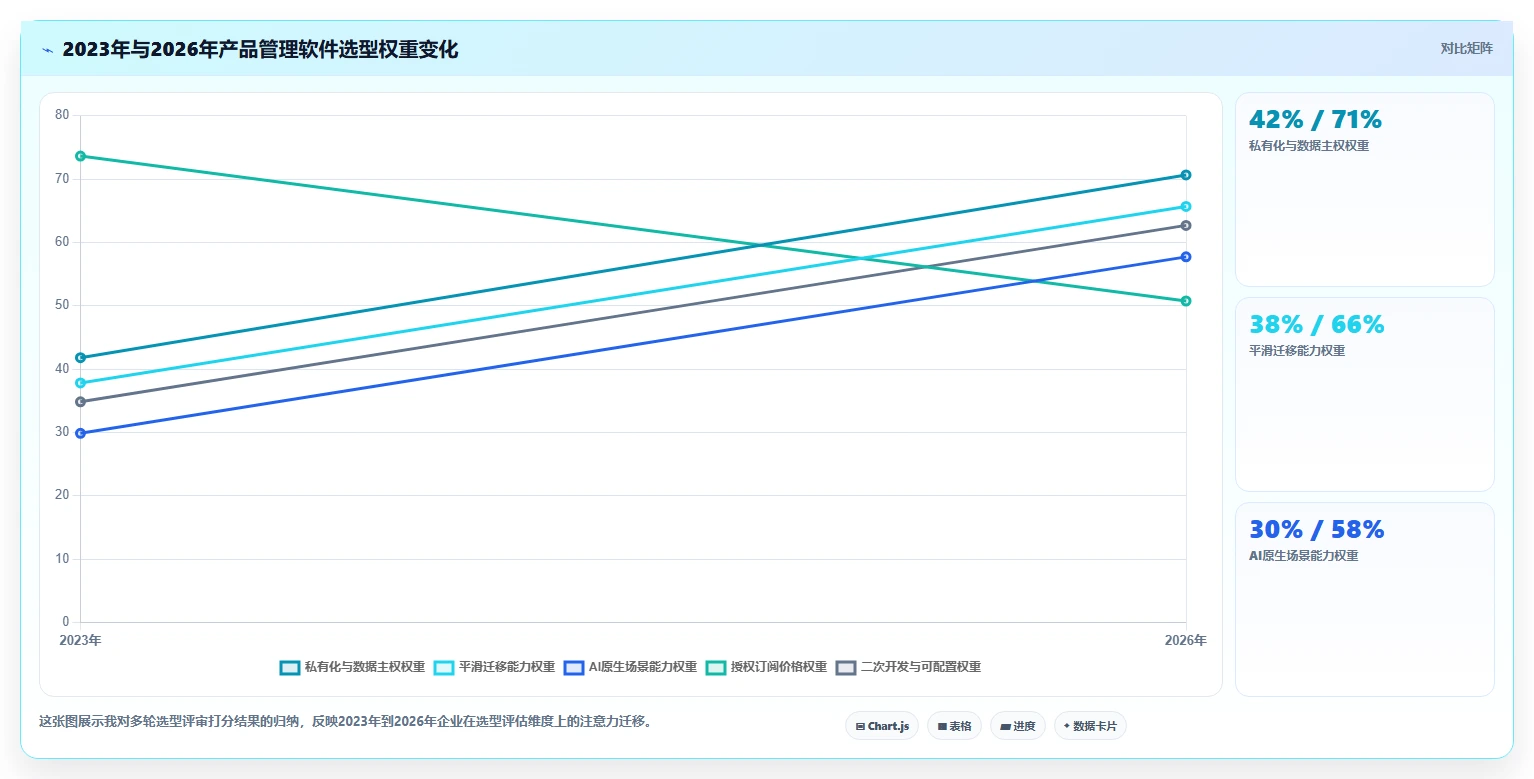Open the 38% / 66% stat card
Viewport: 1534px width, 779px height.
tap(1365, 394)
